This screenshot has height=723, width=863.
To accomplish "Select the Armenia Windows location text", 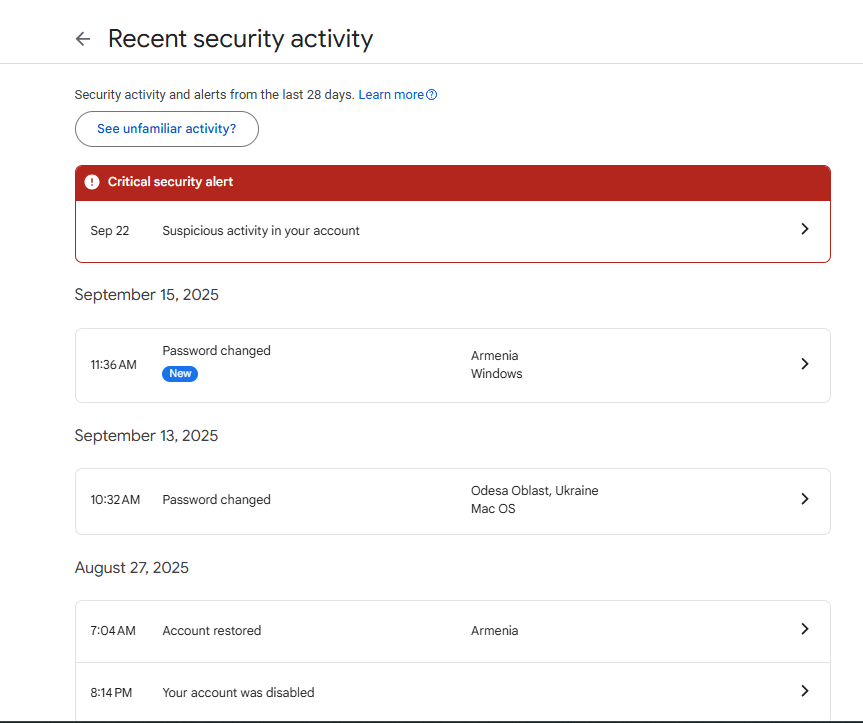I will (496, 364).
